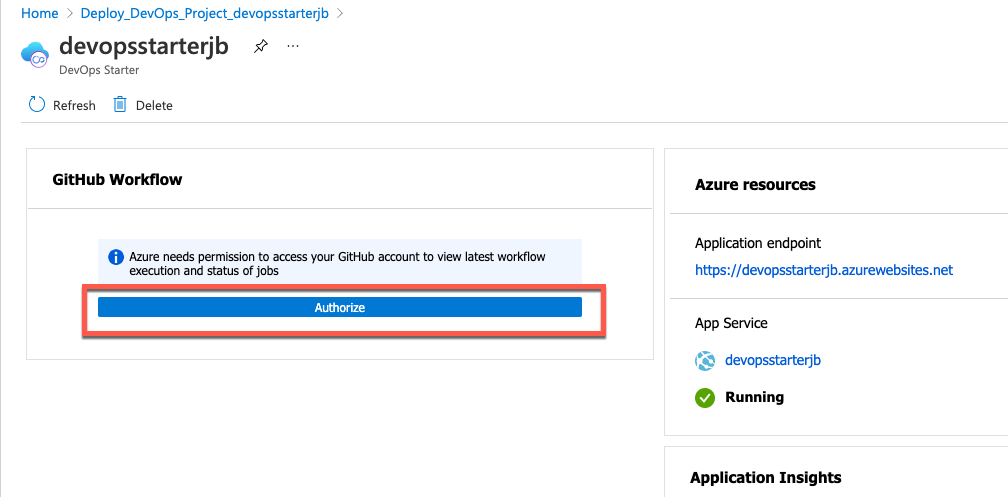1008x497 pixels.
Task: Select the Running status text
Action: tap(755, 397)
